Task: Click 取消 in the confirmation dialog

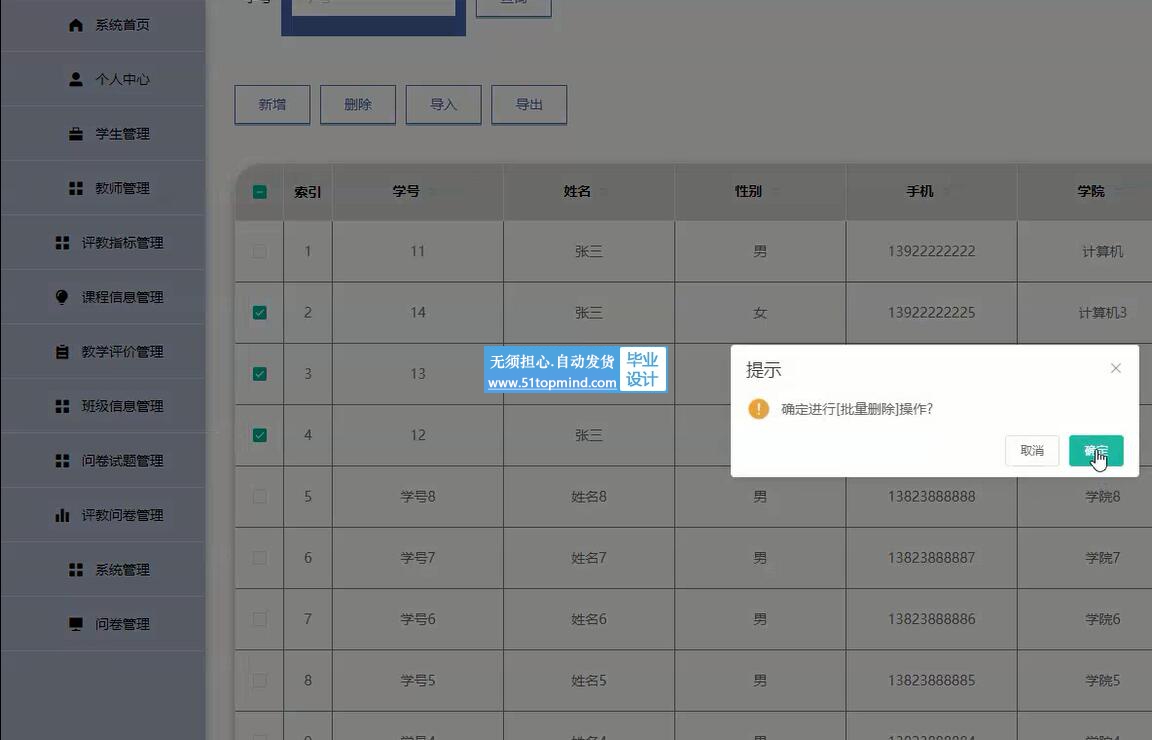Action: (x=1032, y=450)
